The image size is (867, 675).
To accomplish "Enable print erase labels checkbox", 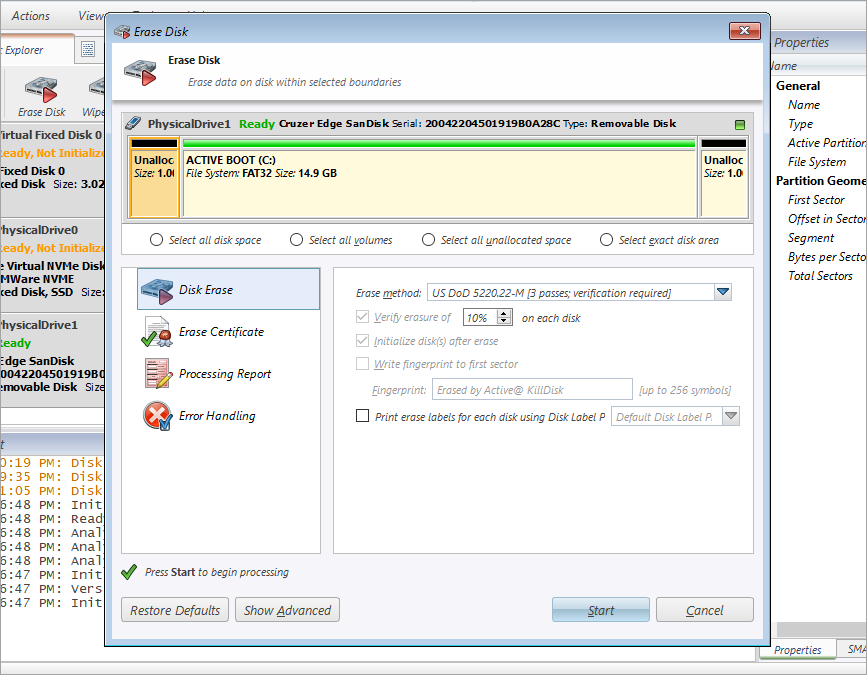I will (x=363, y=417).
